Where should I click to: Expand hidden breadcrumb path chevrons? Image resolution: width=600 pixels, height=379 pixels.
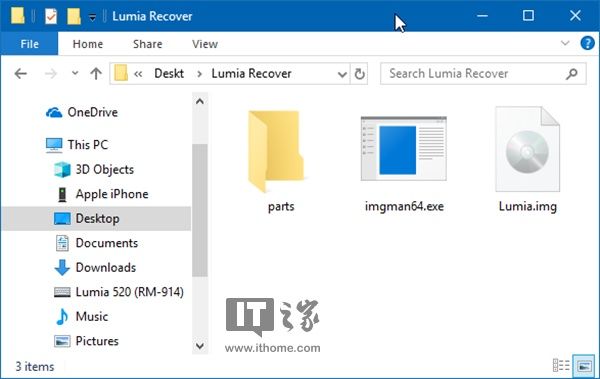pyautogui.click(x=138, y=74)
